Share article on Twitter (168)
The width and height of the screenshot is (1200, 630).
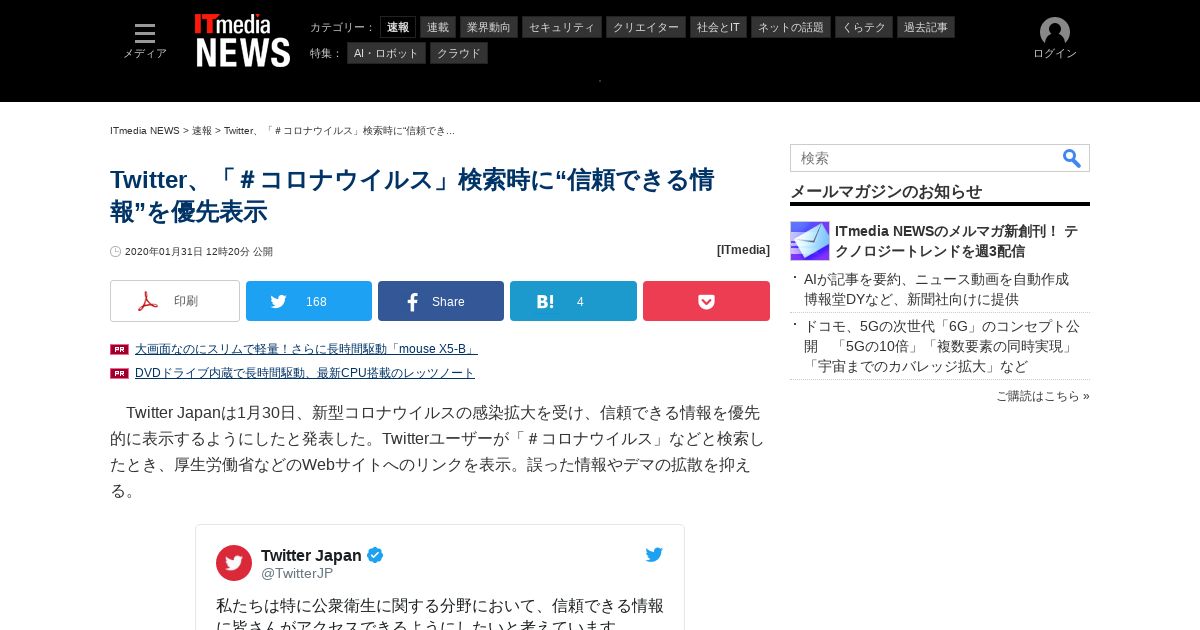(309, 301)
